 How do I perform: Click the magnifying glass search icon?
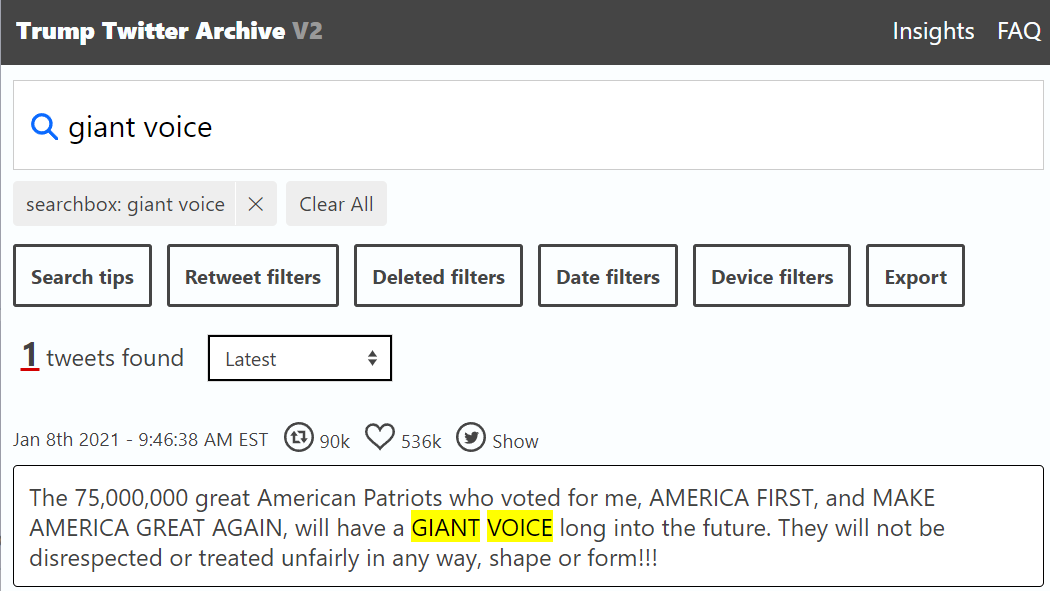pos(44,126)
